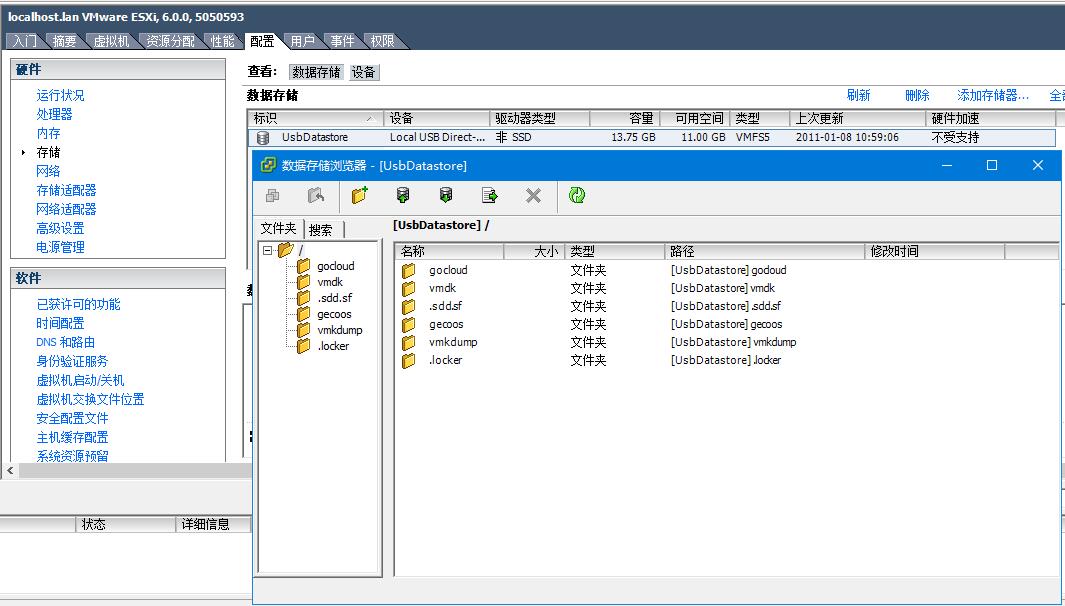Open 网络适配器 in hardware list
This screenshot has width=1065, height=606.
66,209
